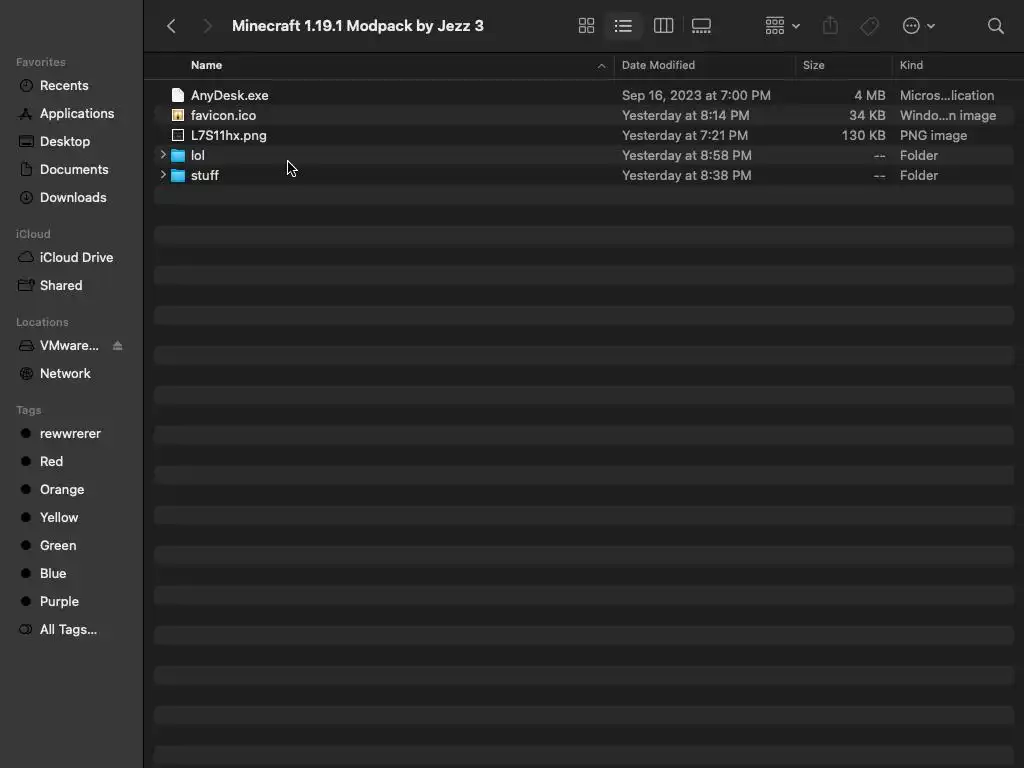Go back with the left arrow
The height and width of the screenshot is (768, 1024).
coord(171,26)
